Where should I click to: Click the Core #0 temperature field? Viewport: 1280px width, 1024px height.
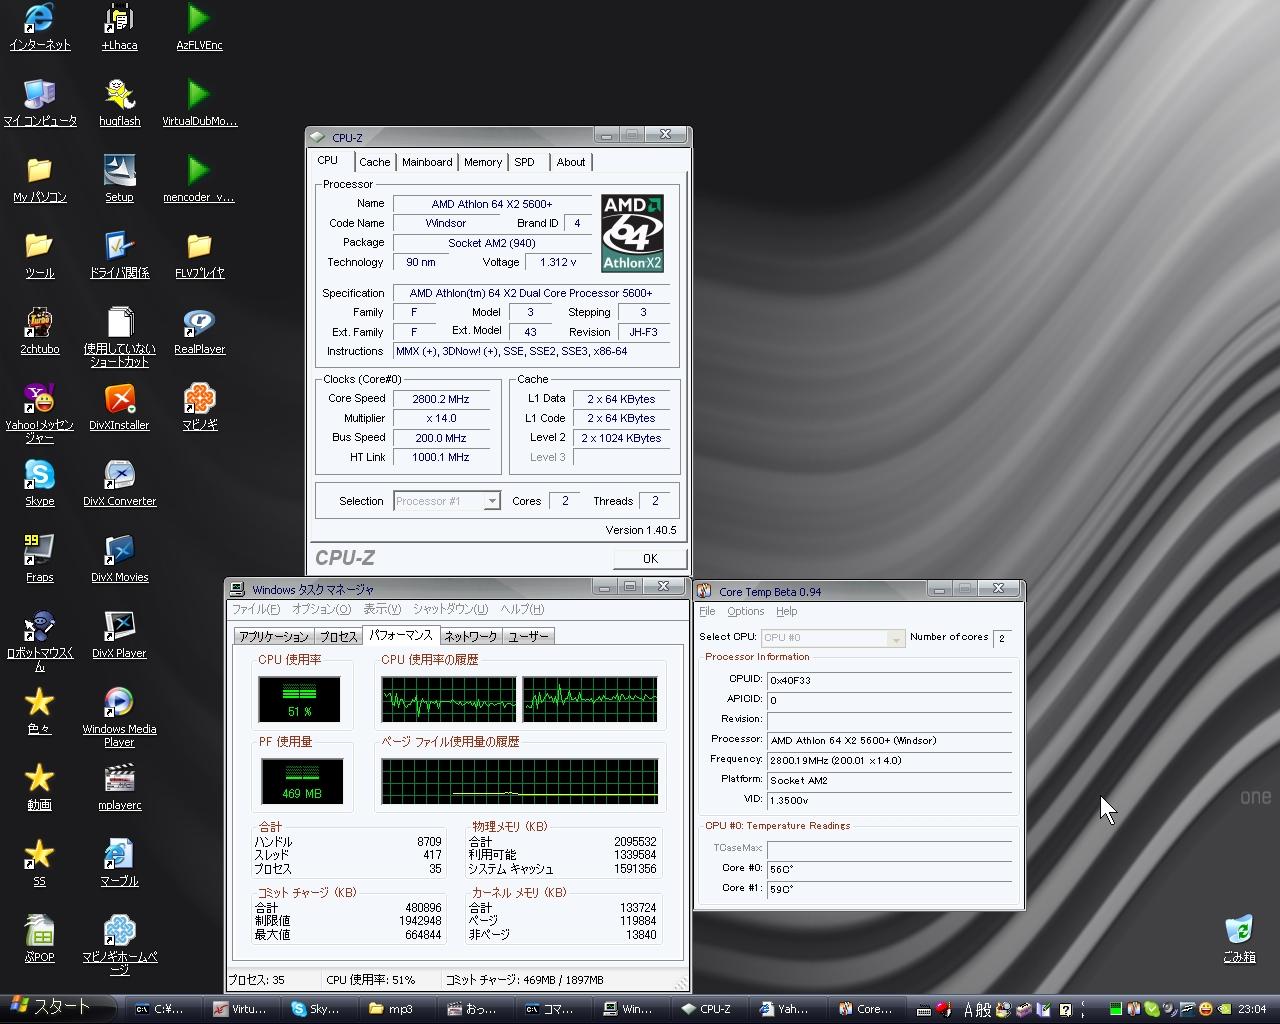pos(889,868)
